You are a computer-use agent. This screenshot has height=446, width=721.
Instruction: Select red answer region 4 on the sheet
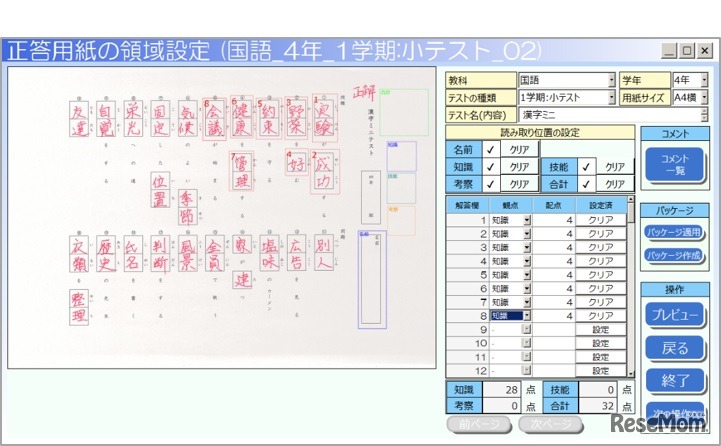click(x=297, y=162)
